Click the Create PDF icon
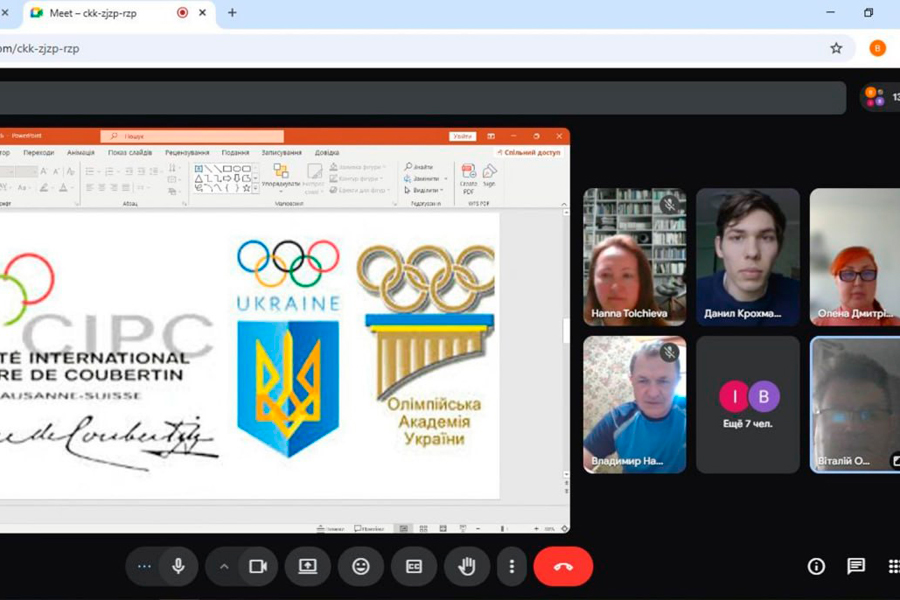This screenshot has height=600, width=900. [x=468, y=179]
